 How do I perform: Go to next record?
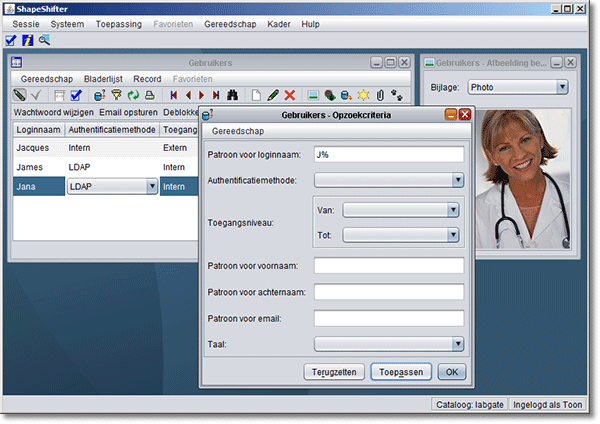pos(202,95)
